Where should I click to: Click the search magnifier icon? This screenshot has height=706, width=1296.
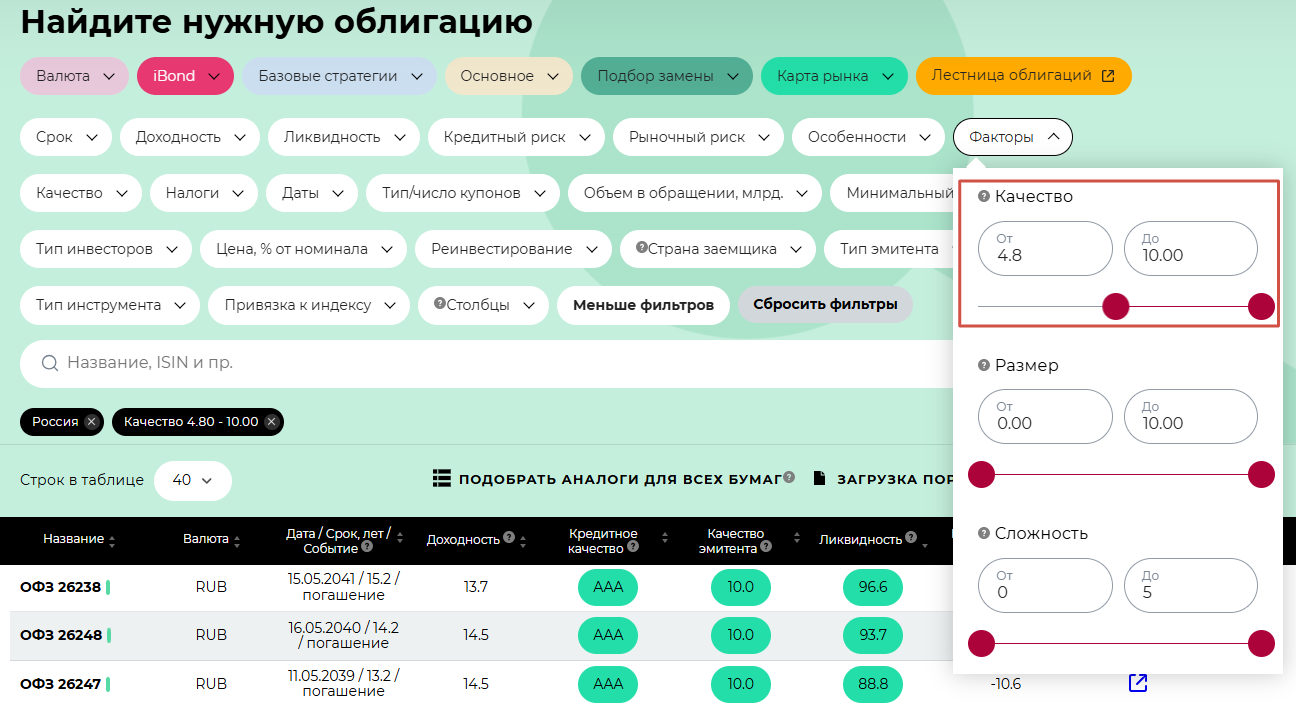tap(50, 363)
